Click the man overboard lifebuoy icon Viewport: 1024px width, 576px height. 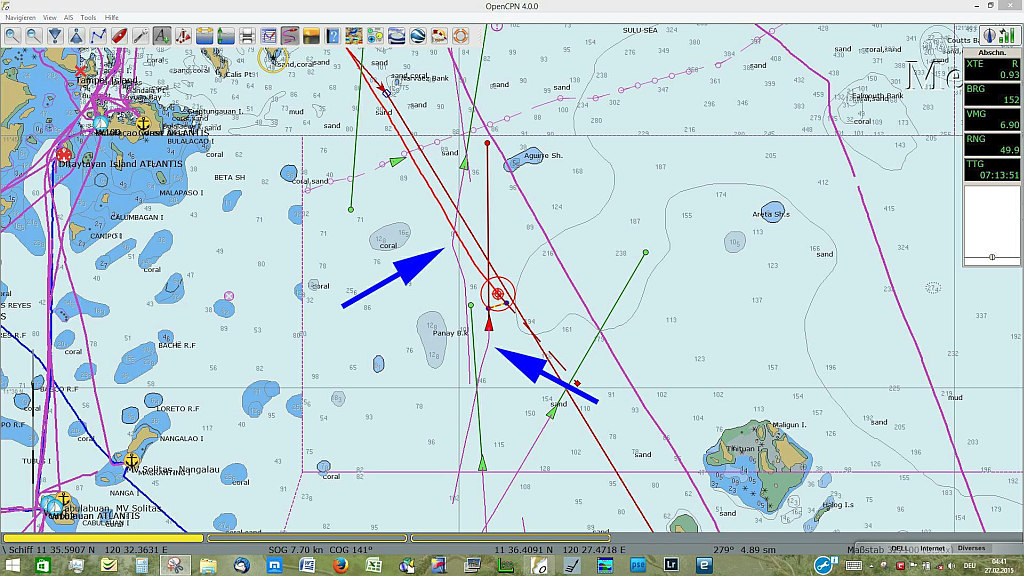click(x=460, y=36)
